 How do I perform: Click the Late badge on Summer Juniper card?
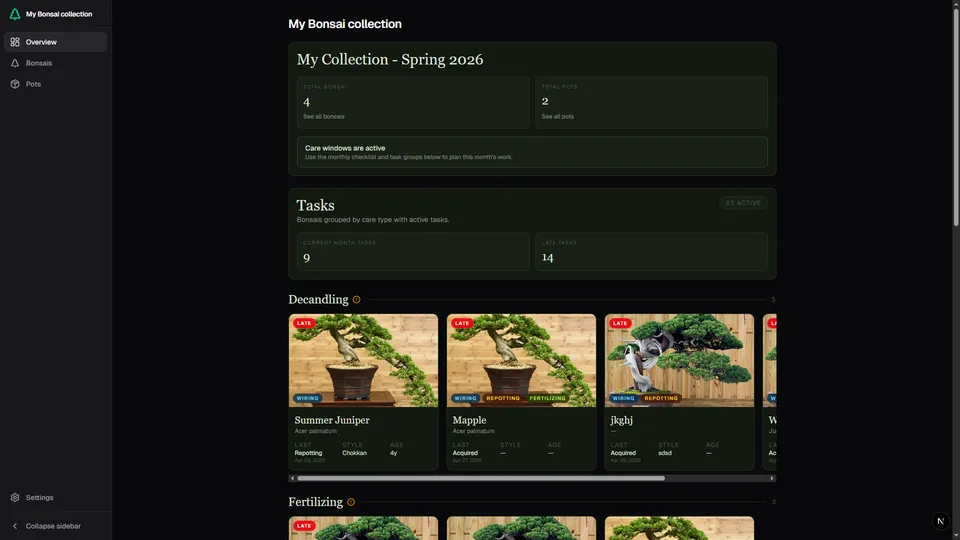click(x=304, y=323)
